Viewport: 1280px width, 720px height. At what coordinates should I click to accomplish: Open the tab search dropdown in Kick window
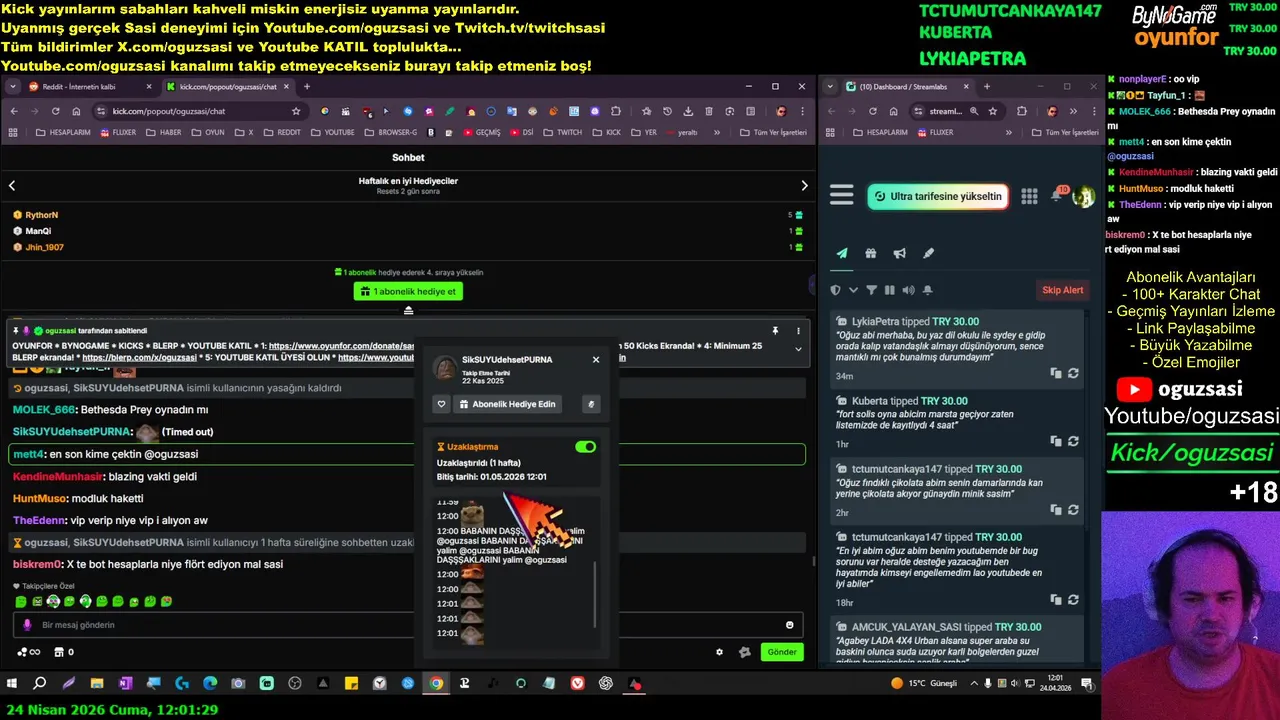tap(13, 87)
